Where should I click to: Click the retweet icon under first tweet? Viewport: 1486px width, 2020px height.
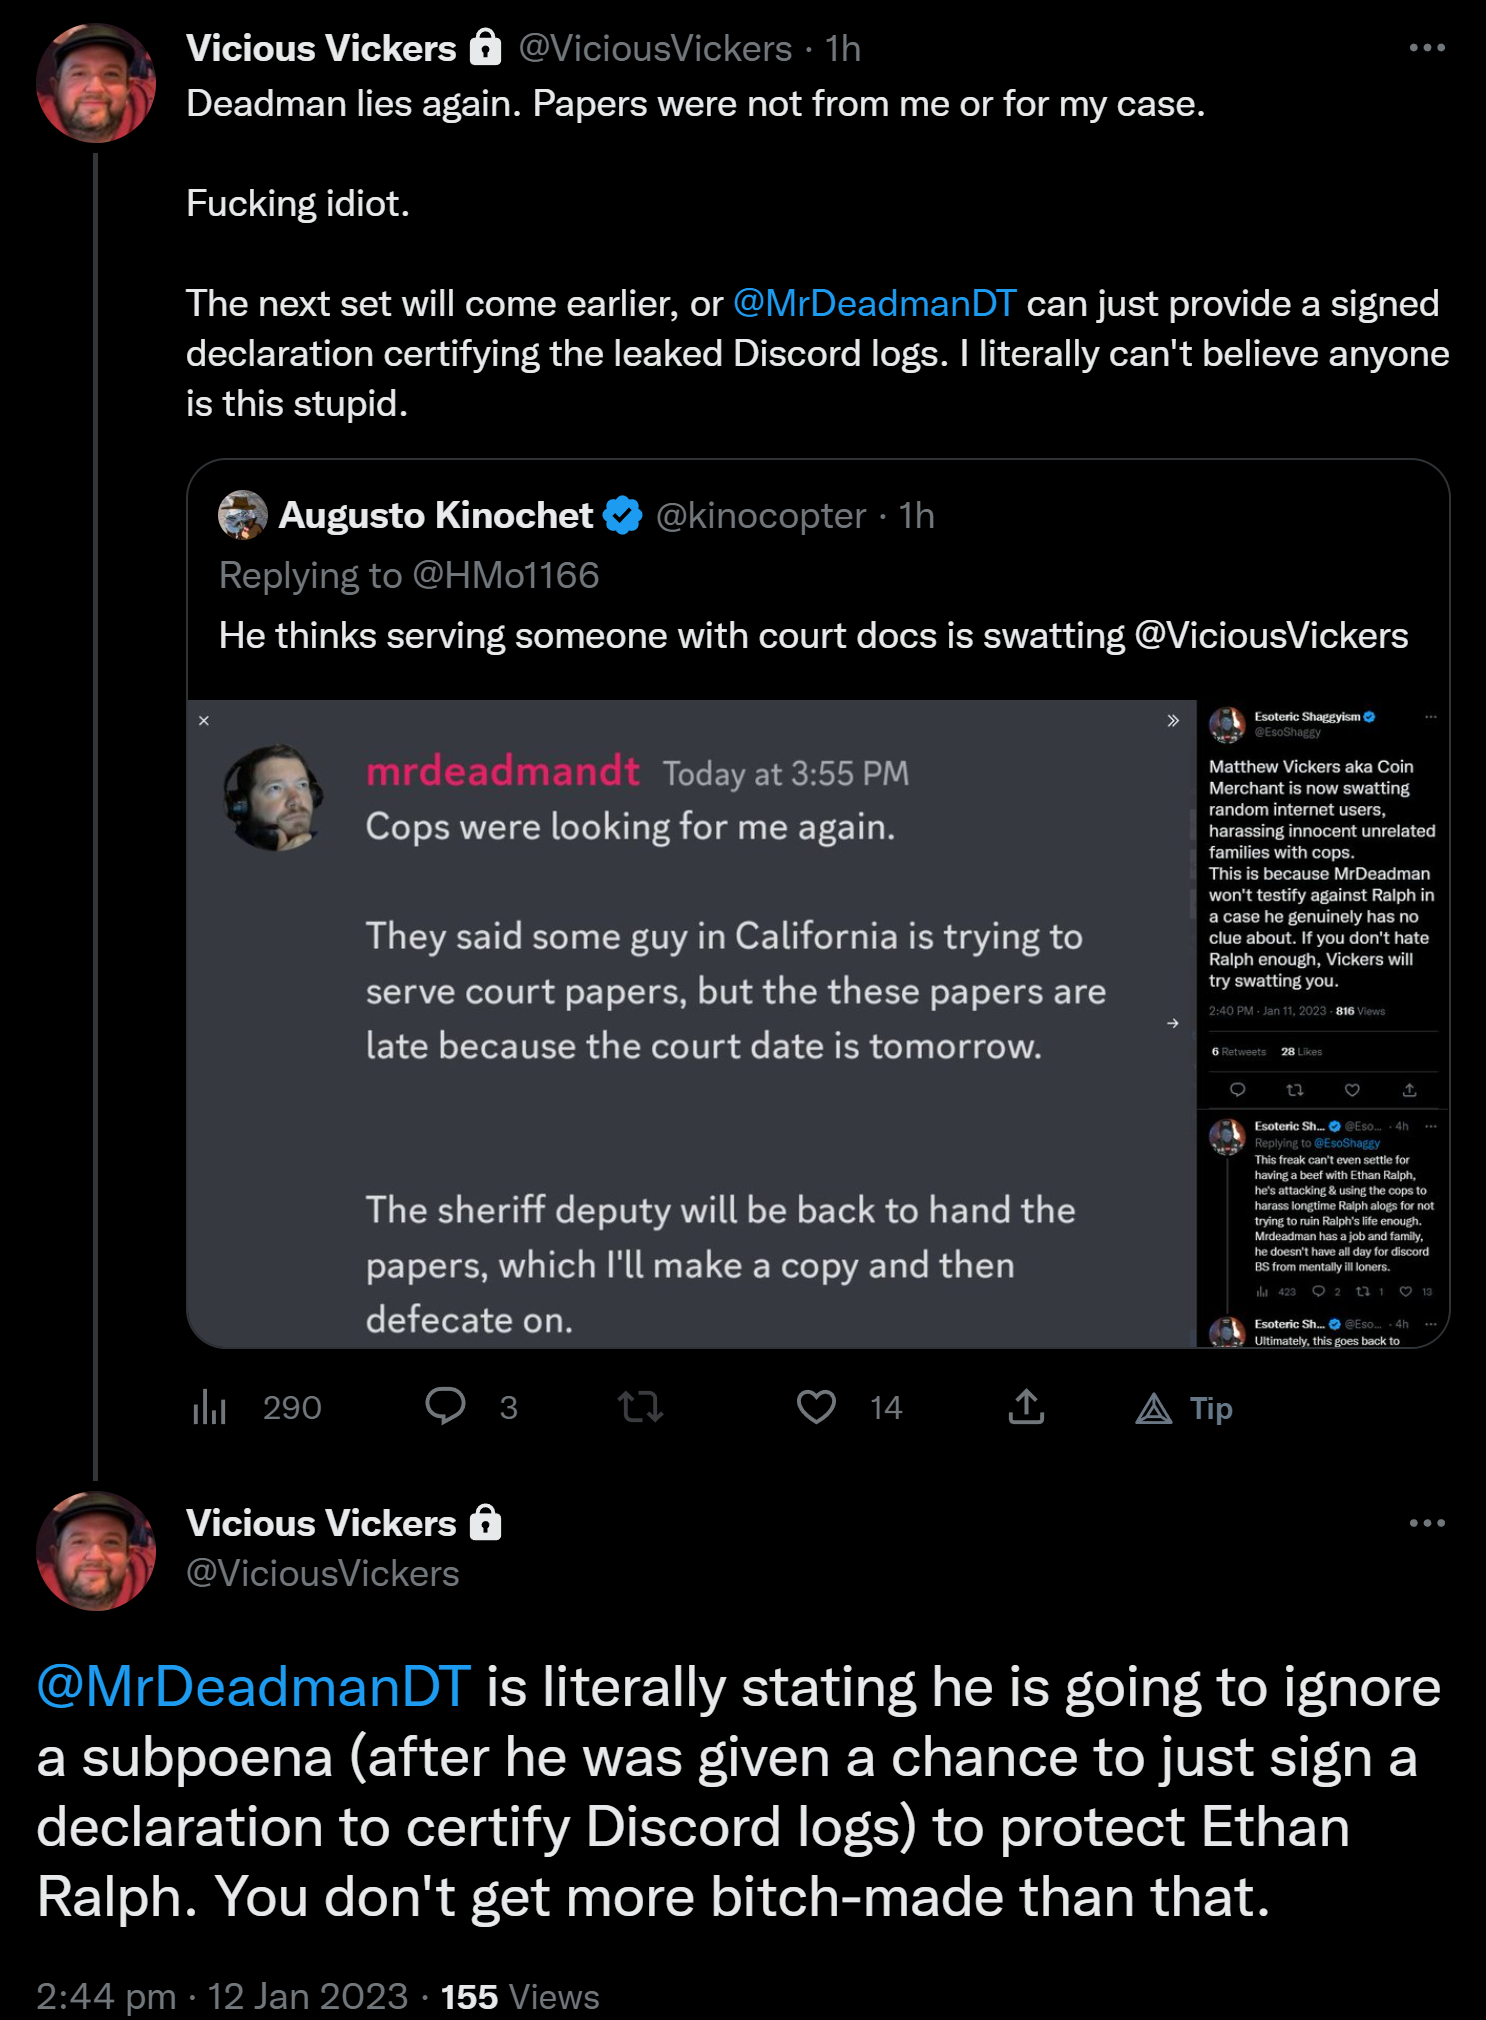(x=640, y=1407)
